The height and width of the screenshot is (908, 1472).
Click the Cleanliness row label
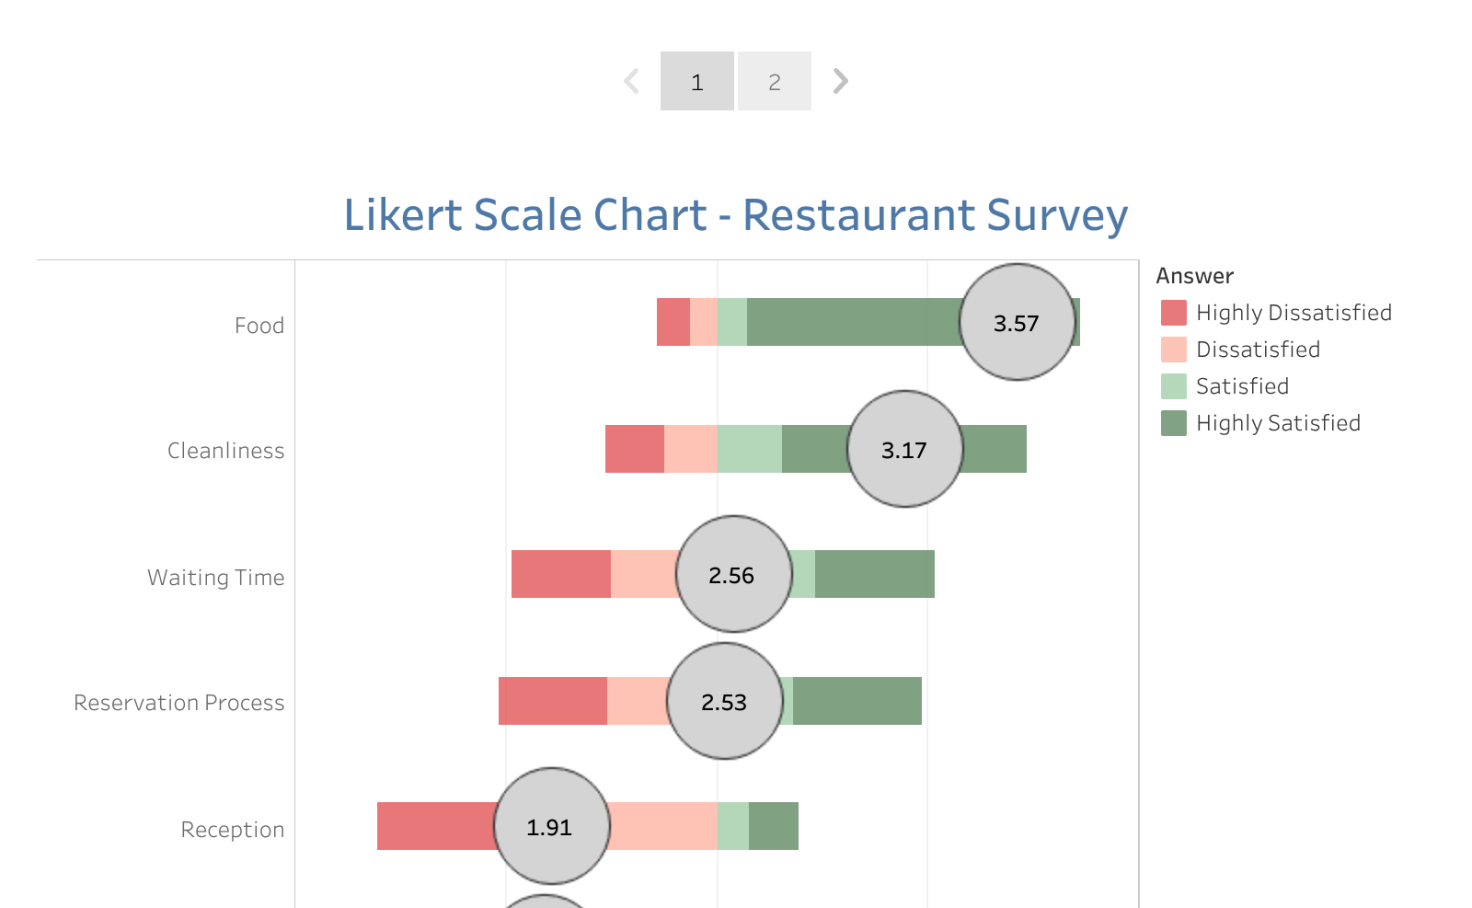(225, 450)
